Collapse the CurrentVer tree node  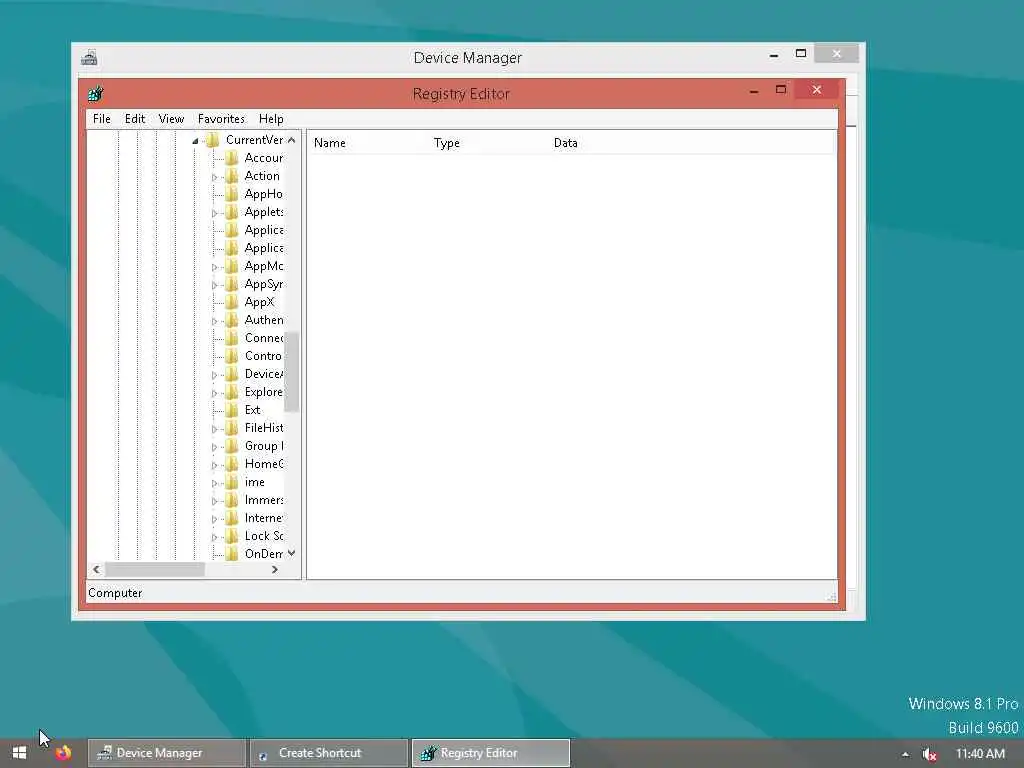195,140
